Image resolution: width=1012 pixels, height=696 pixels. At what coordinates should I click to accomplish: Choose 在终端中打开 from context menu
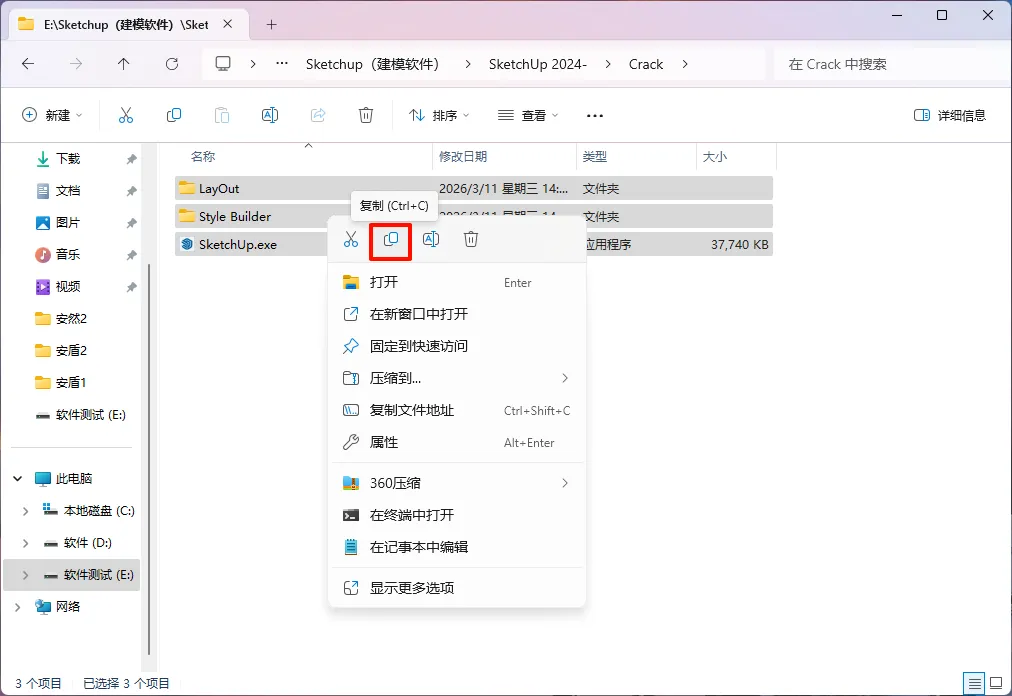tap(457, 515)
